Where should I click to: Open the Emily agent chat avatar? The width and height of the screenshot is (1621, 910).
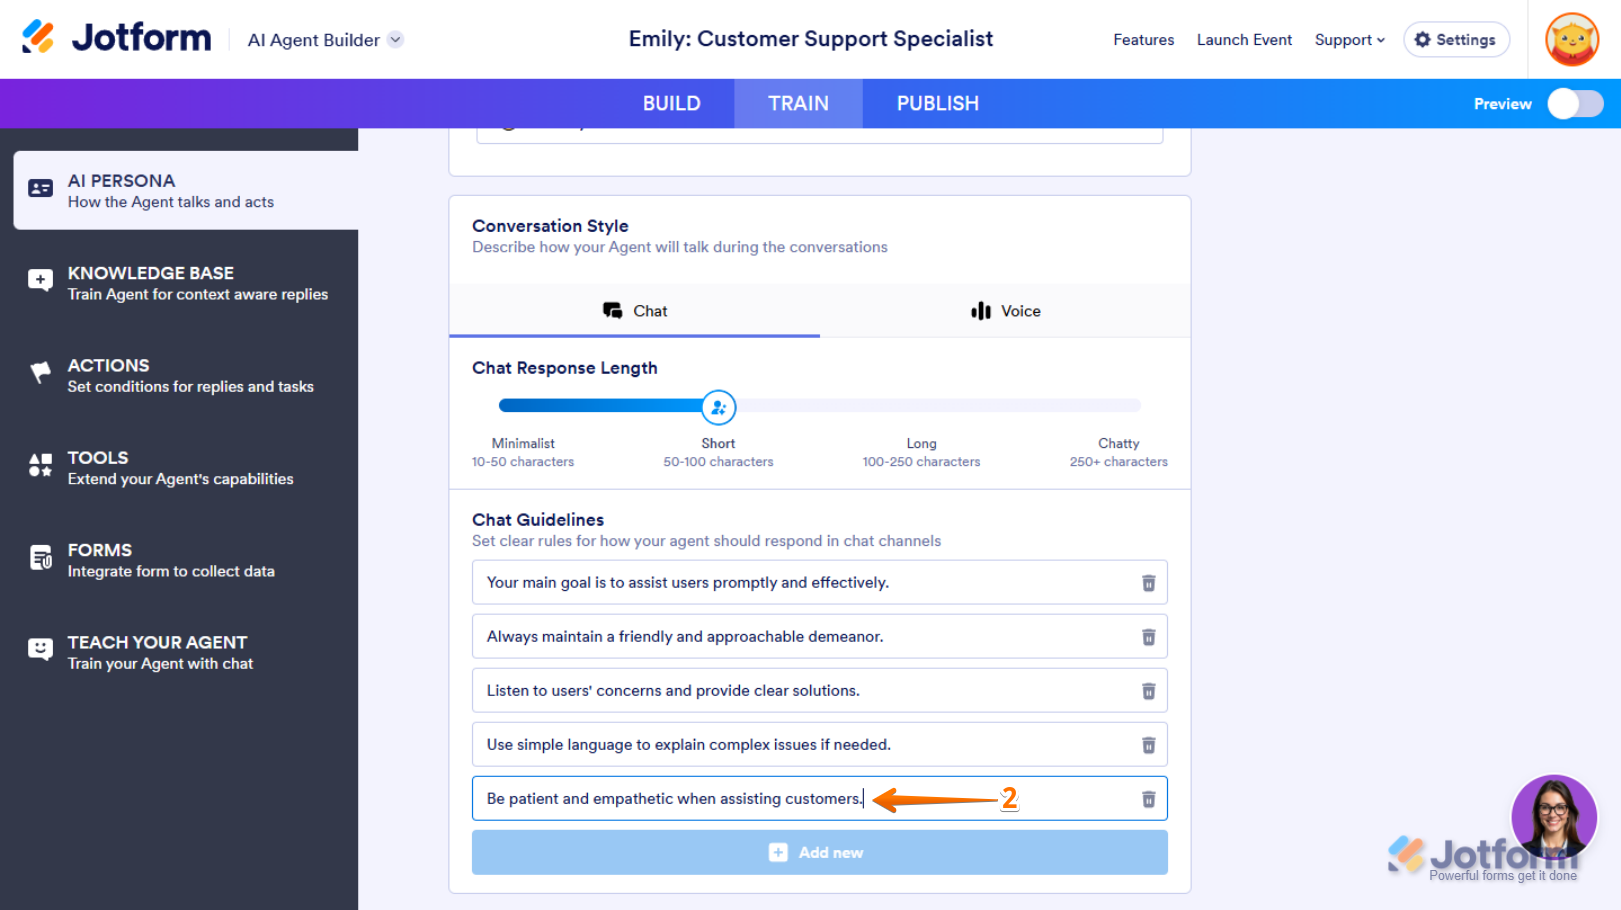[x=1553, y=815]
